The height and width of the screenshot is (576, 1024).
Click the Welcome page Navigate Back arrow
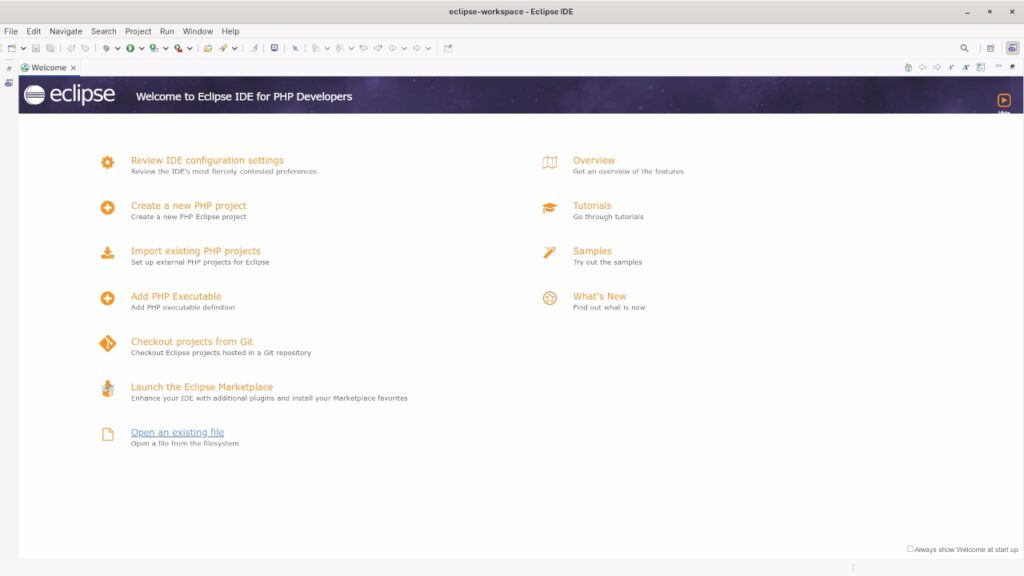pyautogui.click(x=923, y=67)
